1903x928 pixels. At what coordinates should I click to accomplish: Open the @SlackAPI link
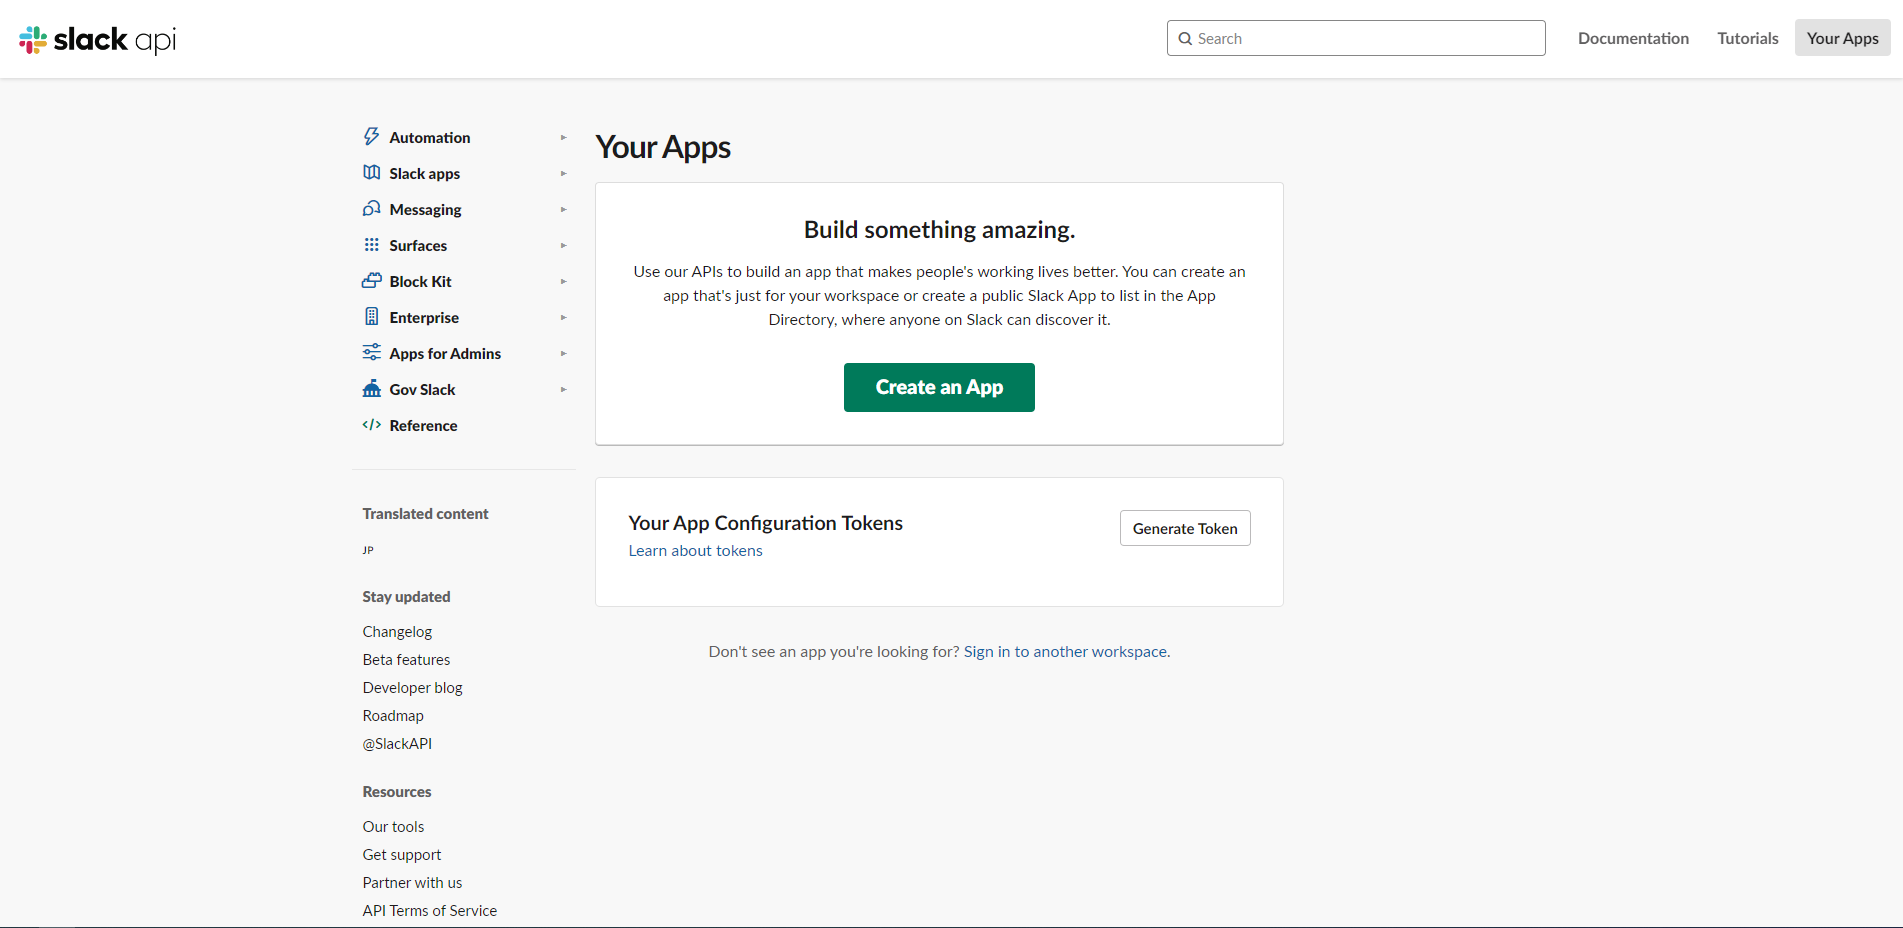[x=397, y=744]
